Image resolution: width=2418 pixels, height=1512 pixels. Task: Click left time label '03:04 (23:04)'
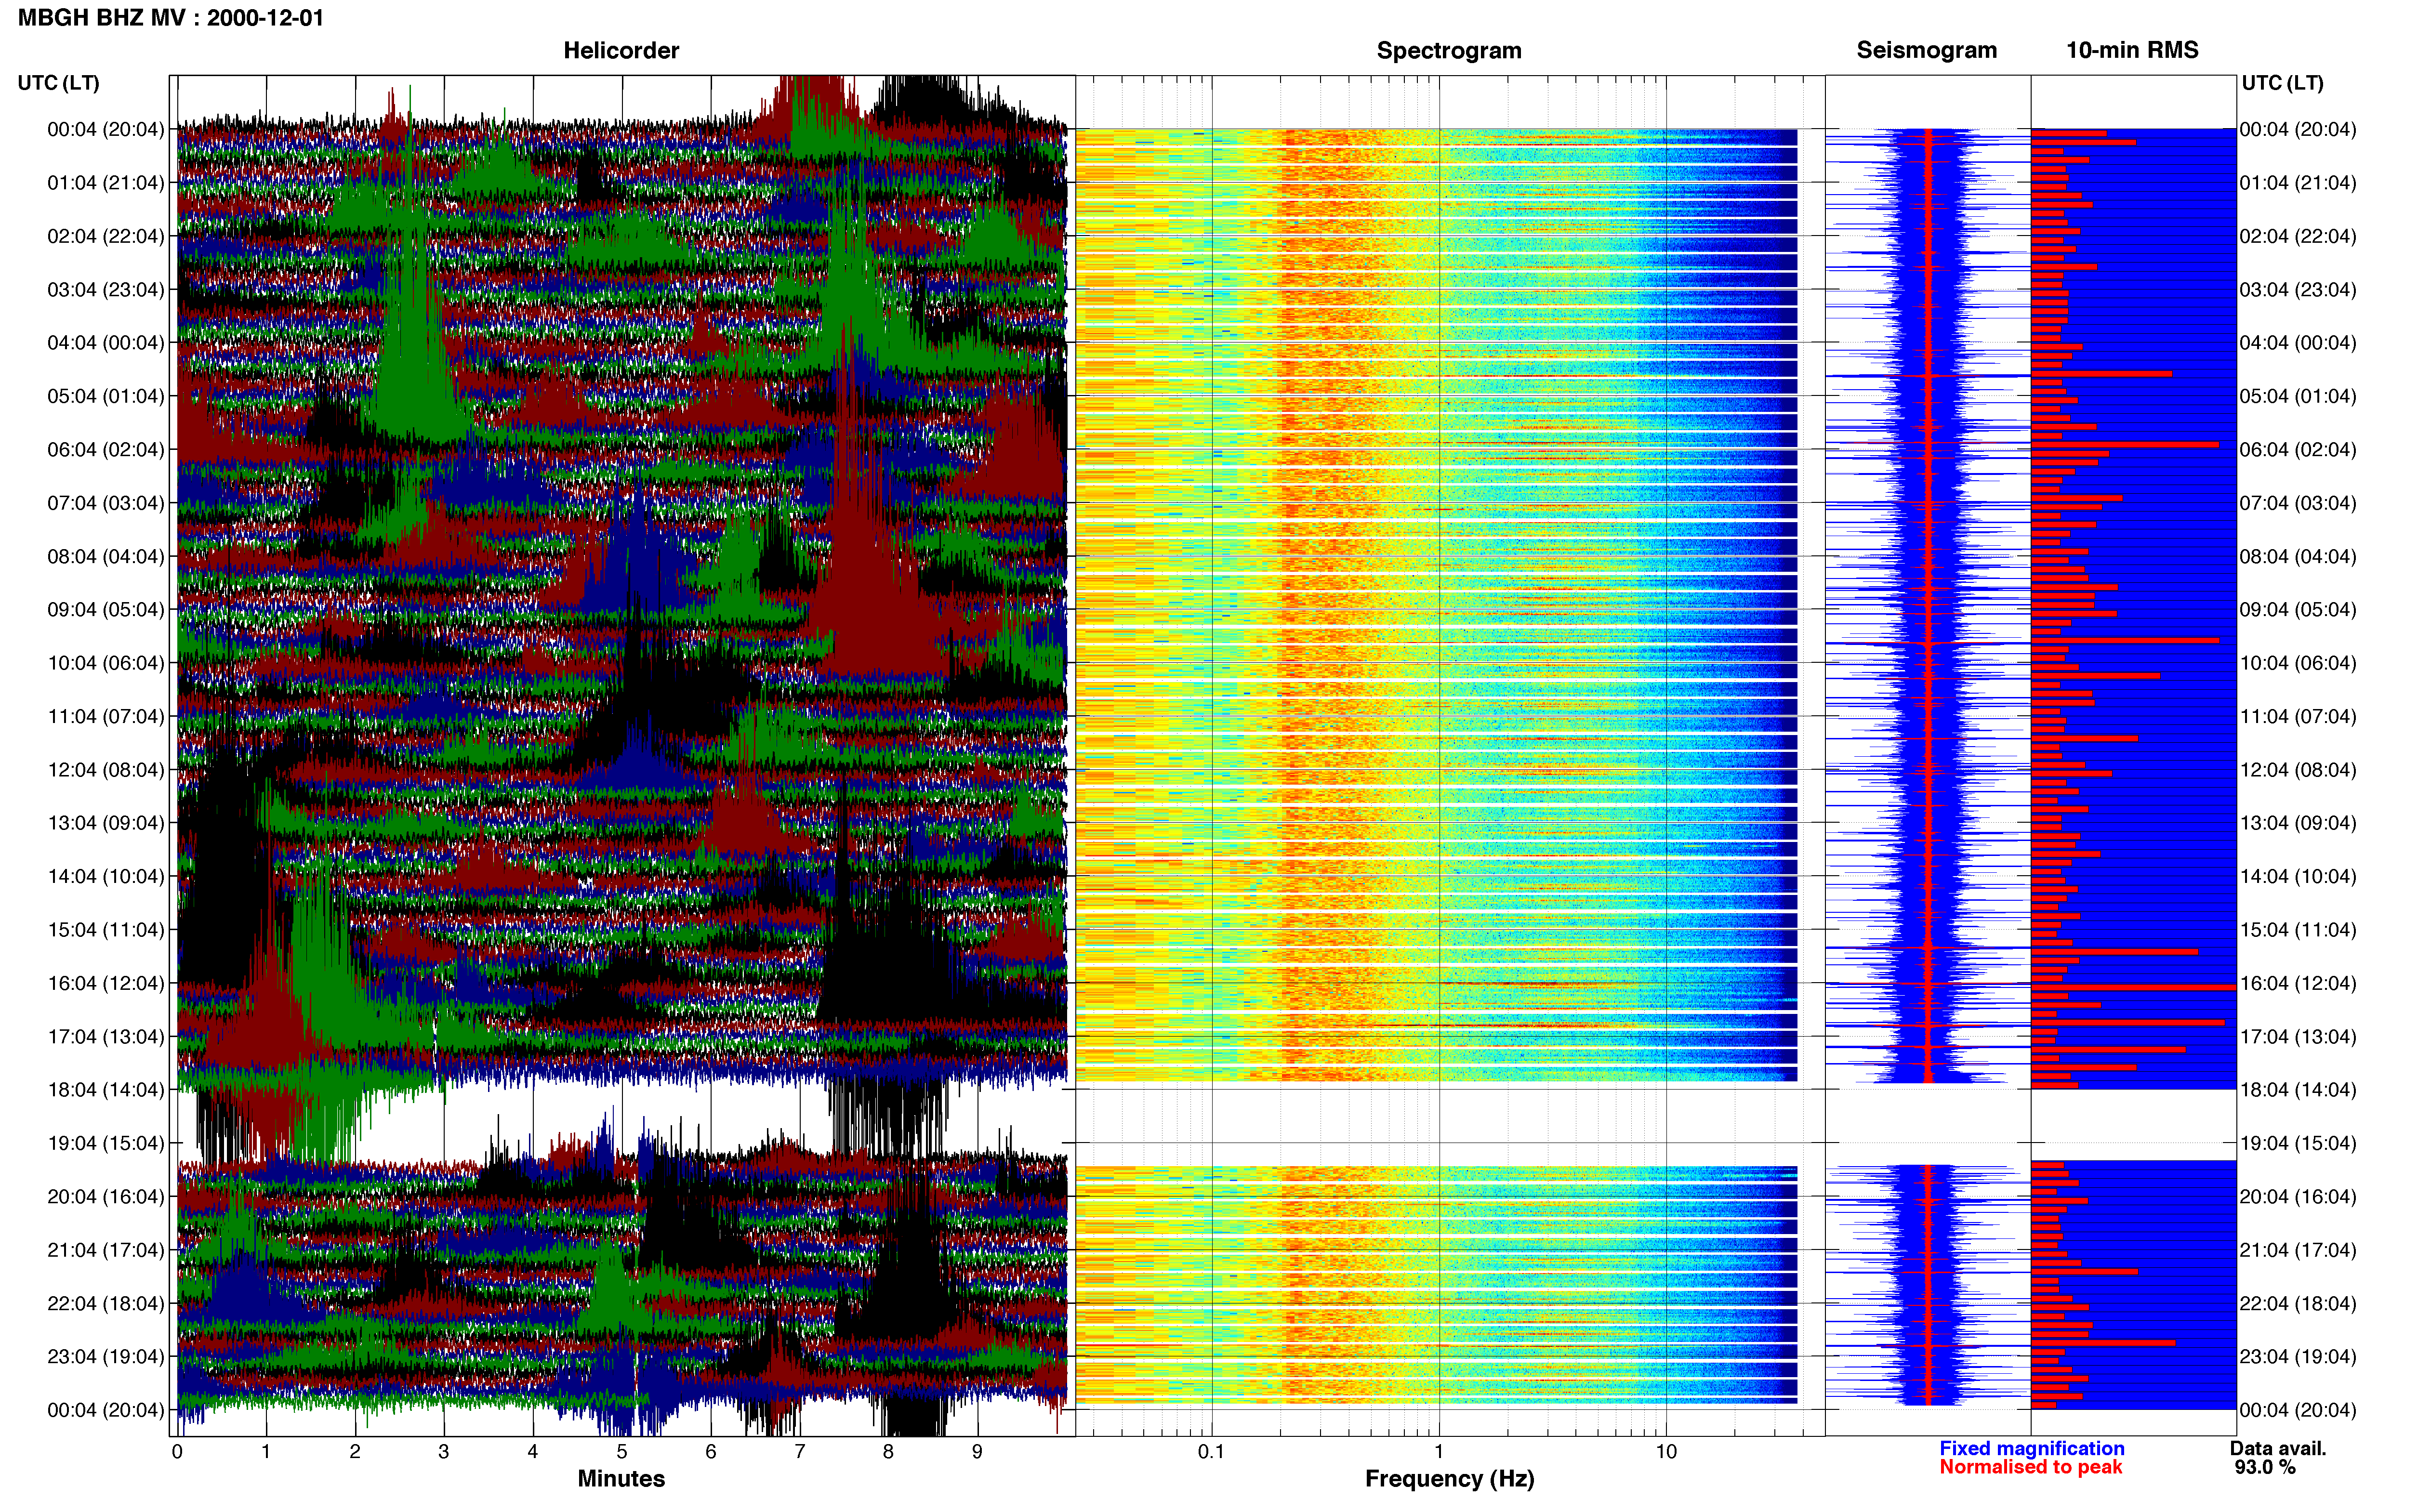coord(105,289)
